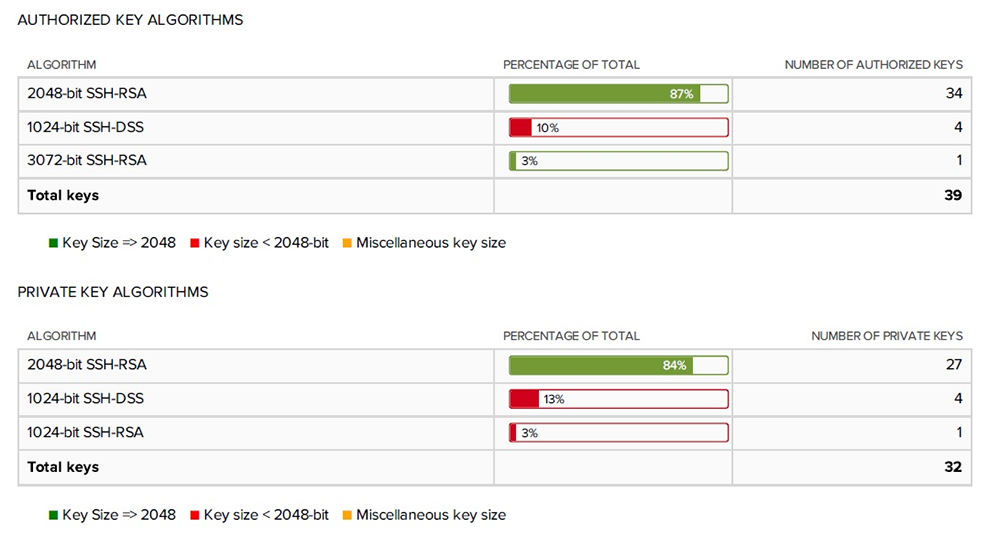Select the 10% red progress bar

(619, 128)
